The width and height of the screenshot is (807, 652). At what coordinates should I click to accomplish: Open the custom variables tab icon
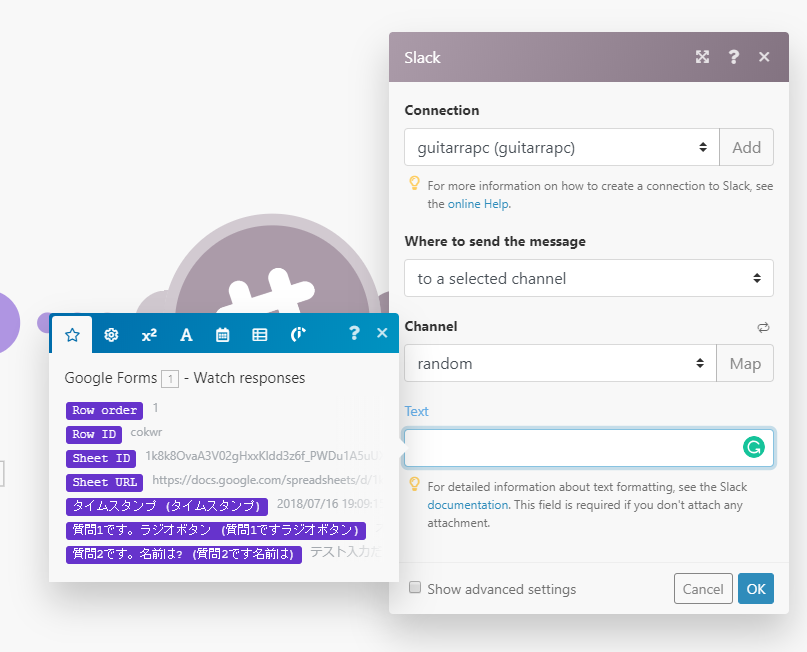(x=298, y=335)
